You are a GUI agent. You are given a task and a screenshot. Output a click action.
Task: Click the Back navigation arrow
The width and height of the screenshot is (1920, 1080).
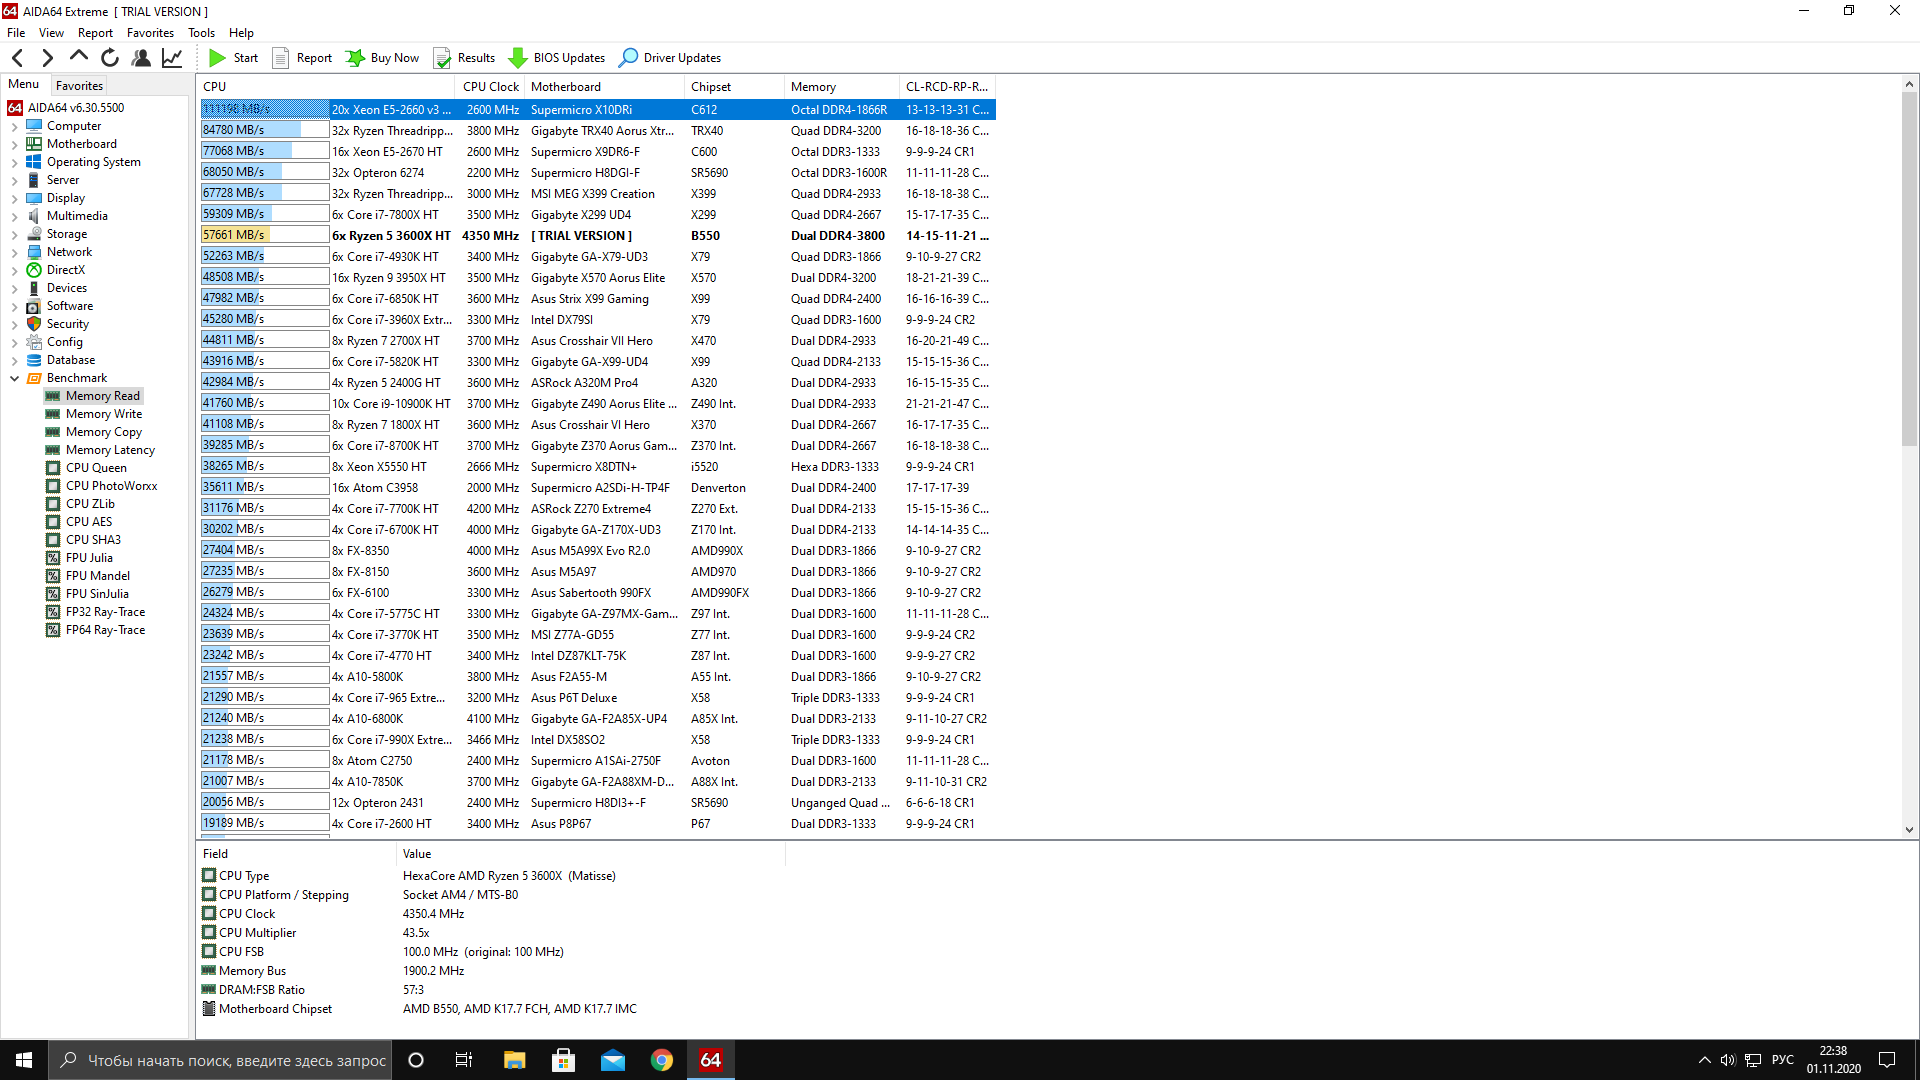[18, 58]
